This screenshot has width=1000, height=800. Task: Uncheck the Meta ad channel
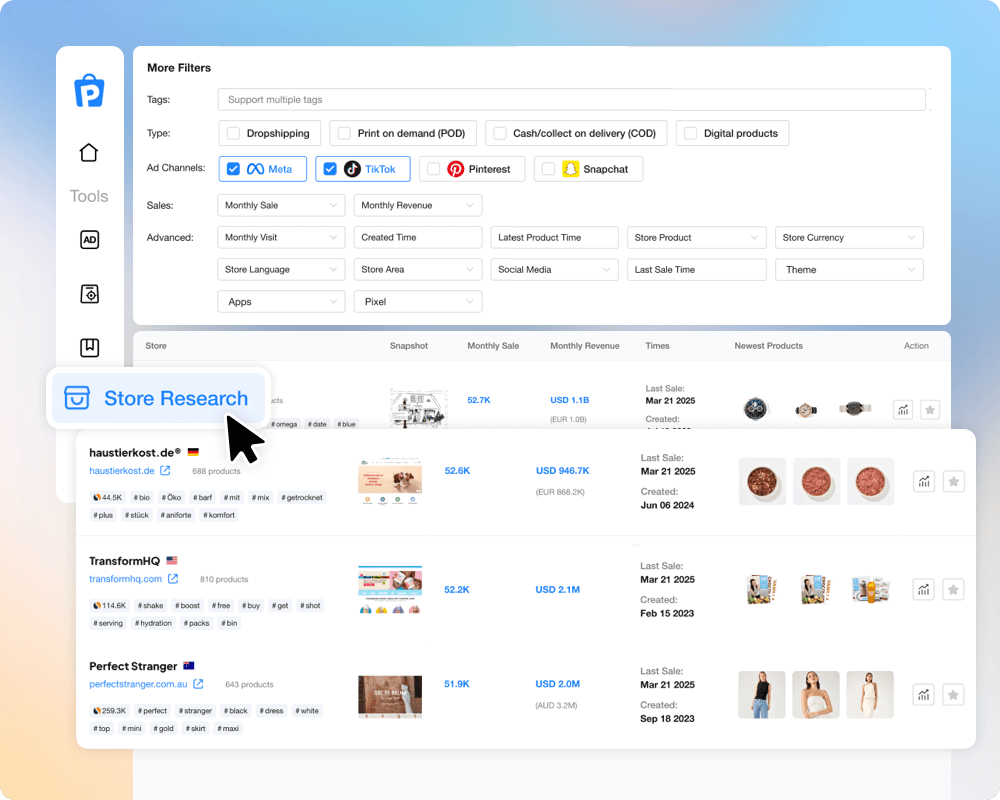click(233, 169)
